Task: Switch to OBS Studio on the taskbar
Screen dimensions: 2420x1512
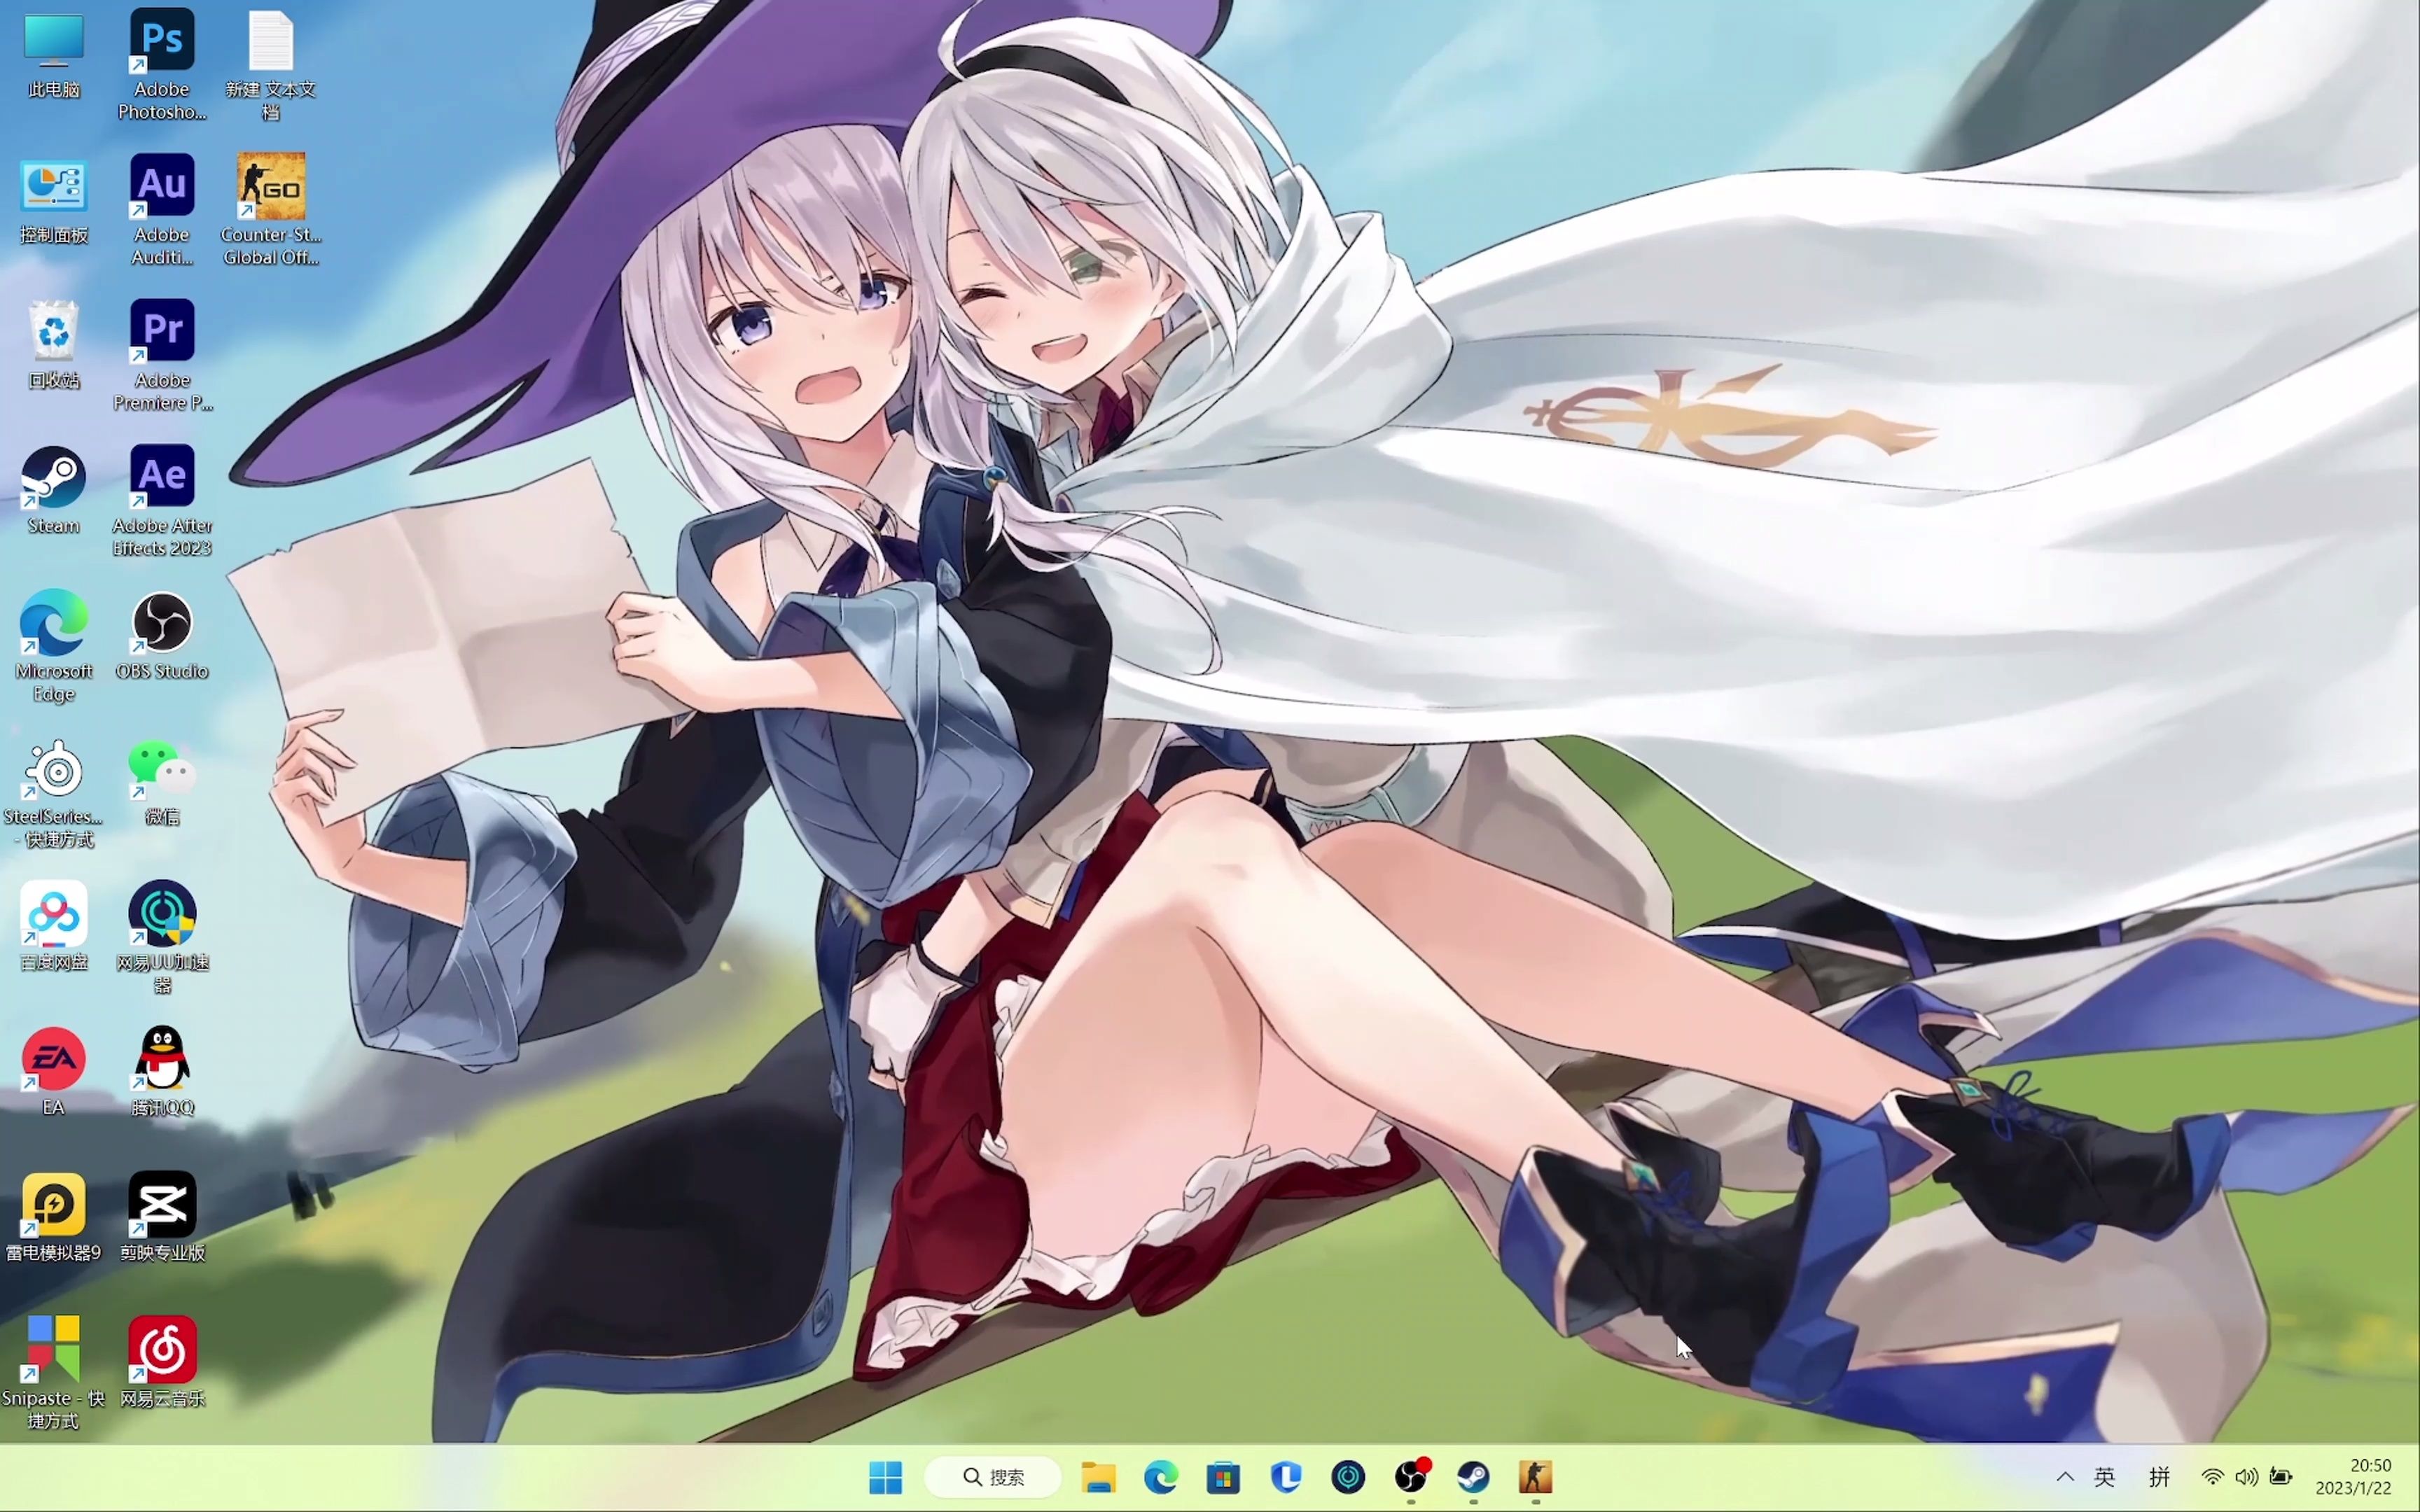Action: pyautogui.click(x=1411, y=1477)
